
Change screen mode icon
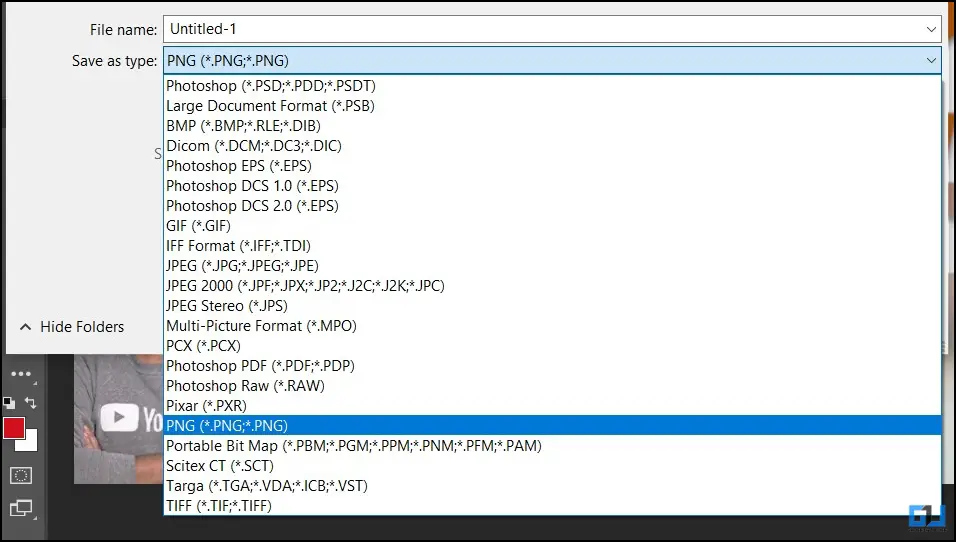(x=21, y=508)
